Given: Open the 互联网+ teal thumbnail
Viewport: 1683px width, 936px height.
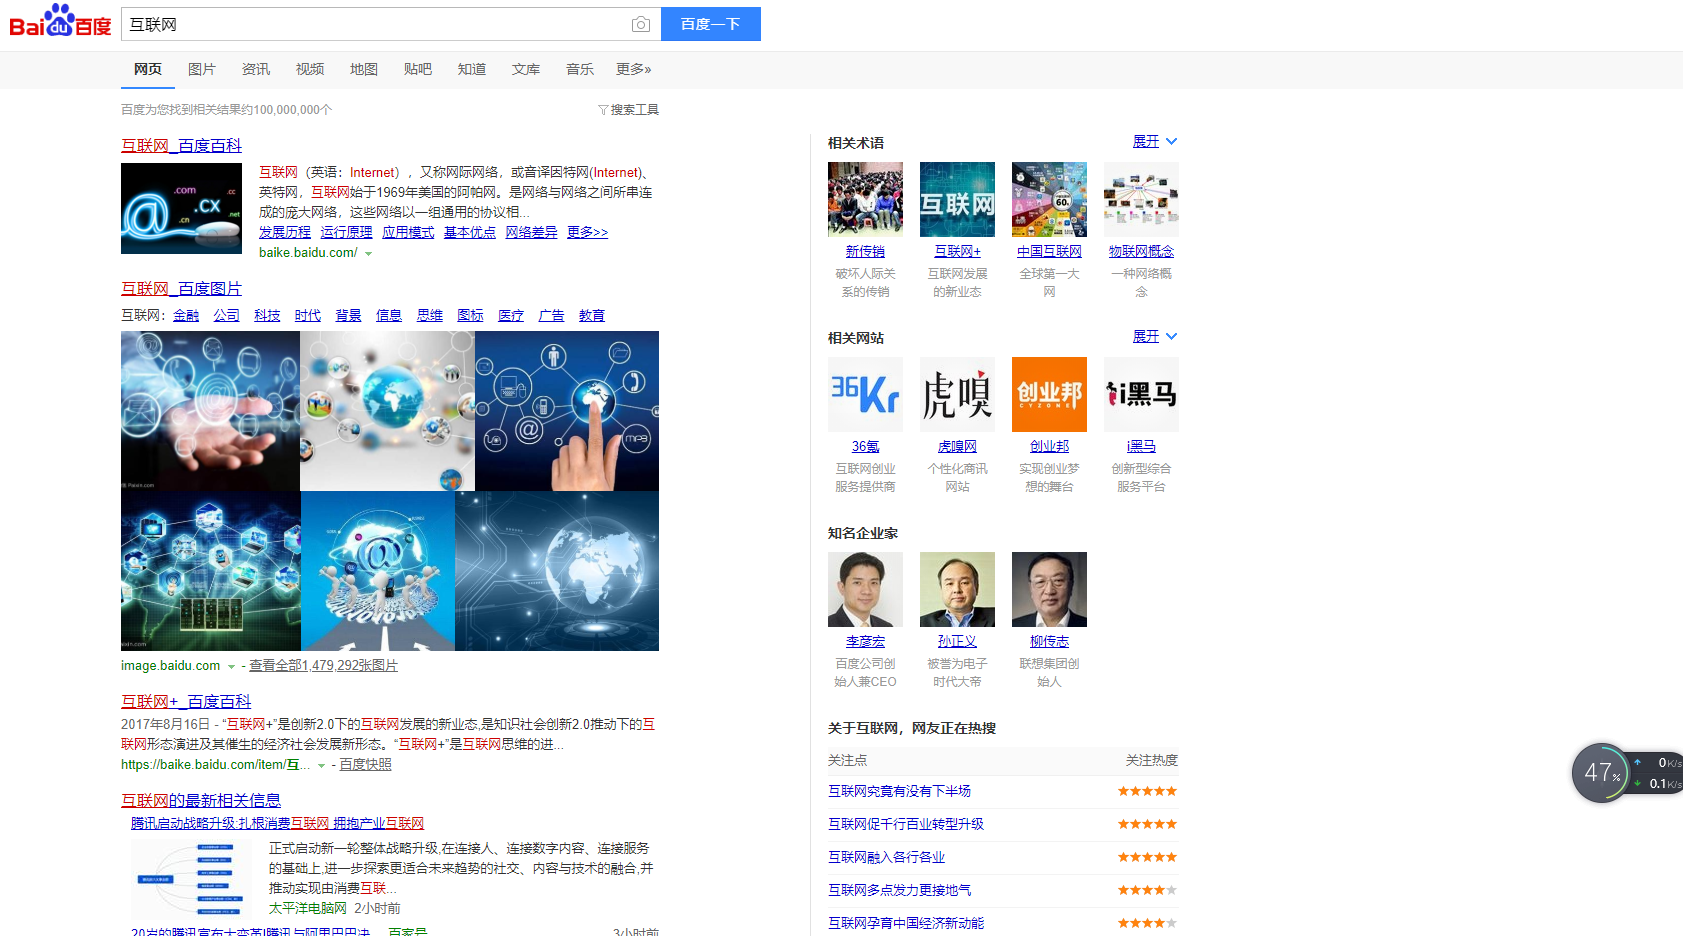Looking at the screenshot, I should [957, 199].
